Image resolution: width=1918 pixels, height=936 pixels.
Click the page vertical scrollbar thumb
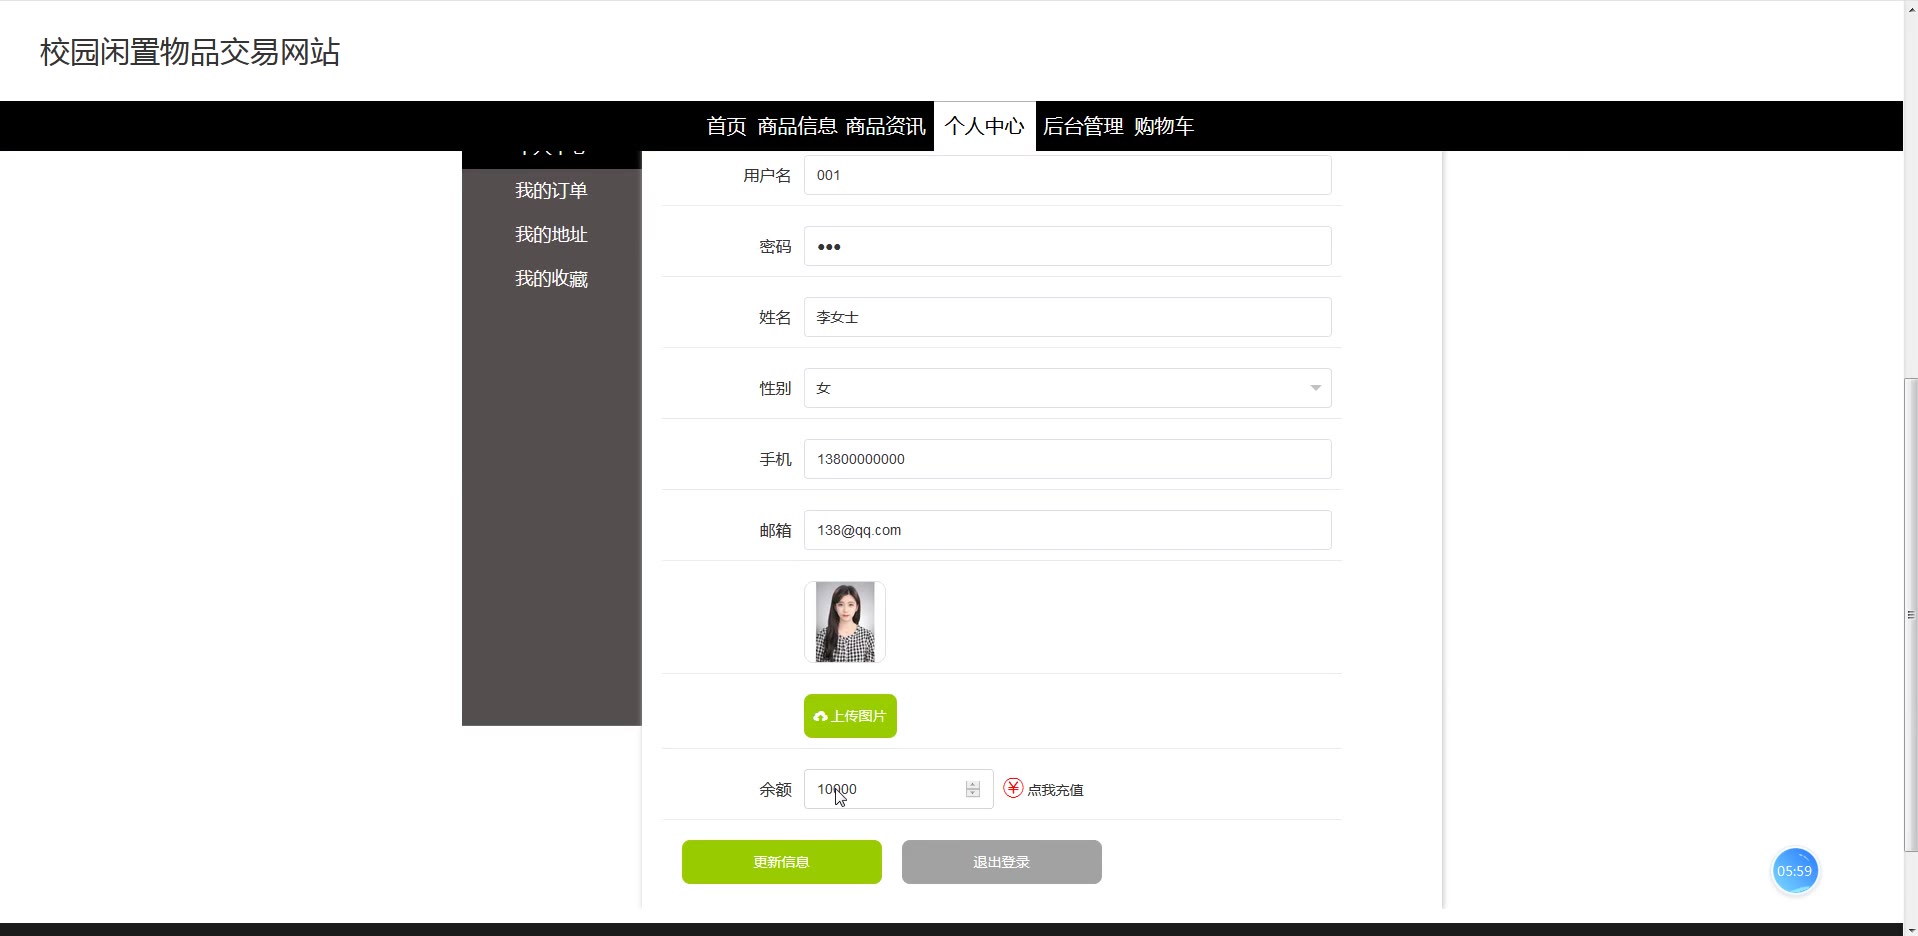coord(1910,615)
